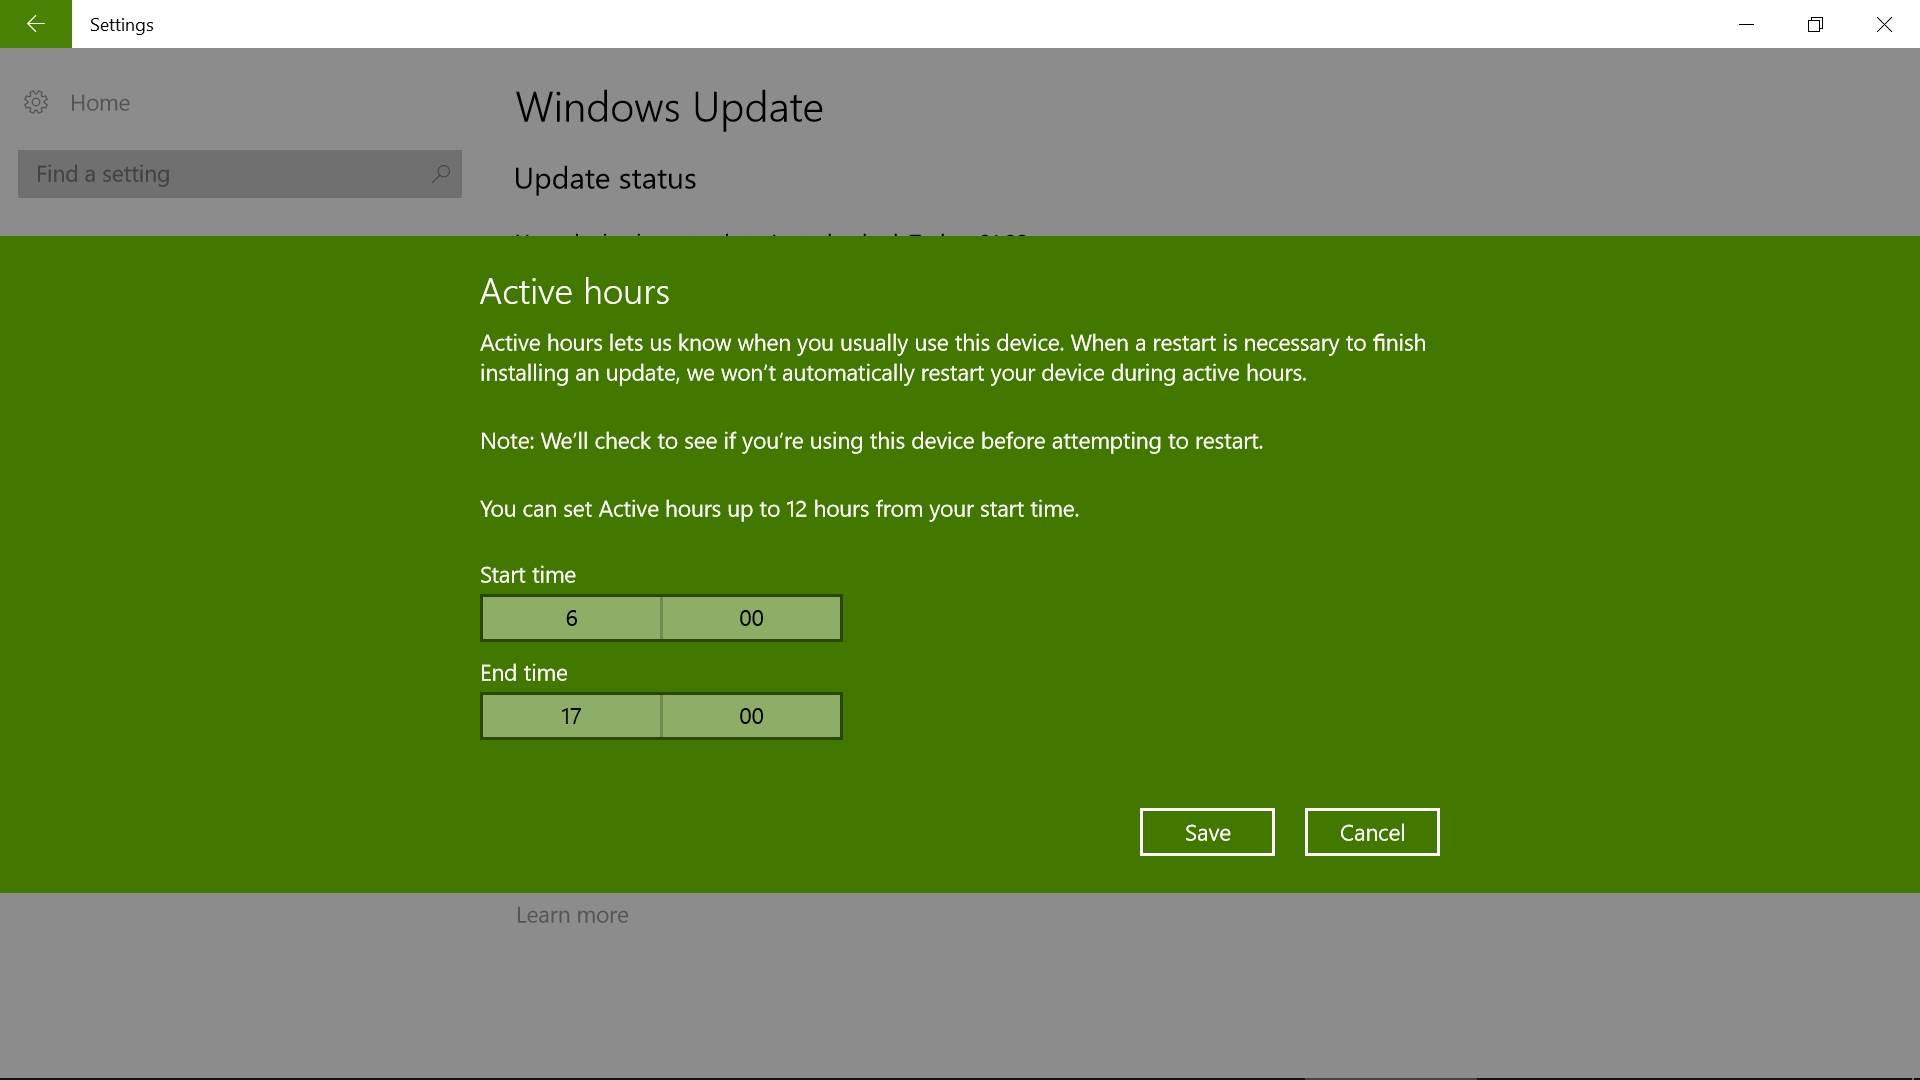Click the End time label

pos(523,673)
